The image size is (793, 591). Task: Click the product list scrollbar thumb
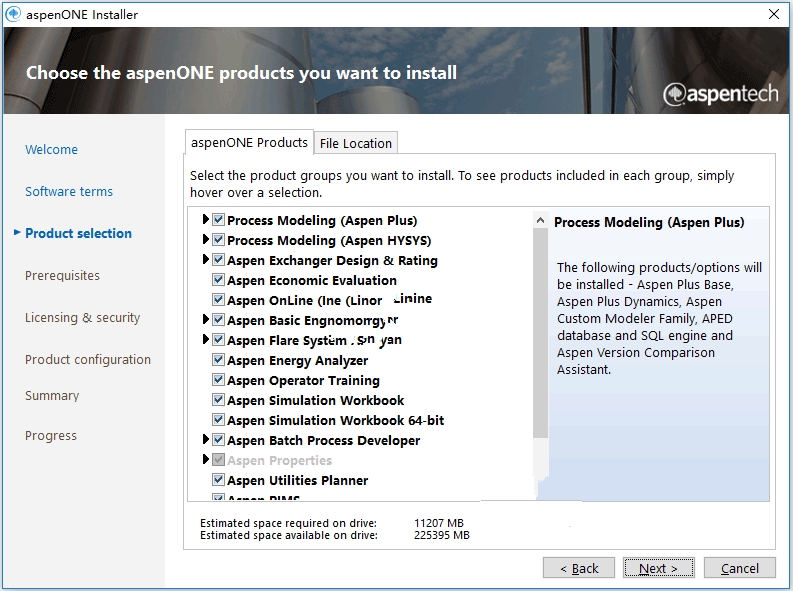click(540, 333)
